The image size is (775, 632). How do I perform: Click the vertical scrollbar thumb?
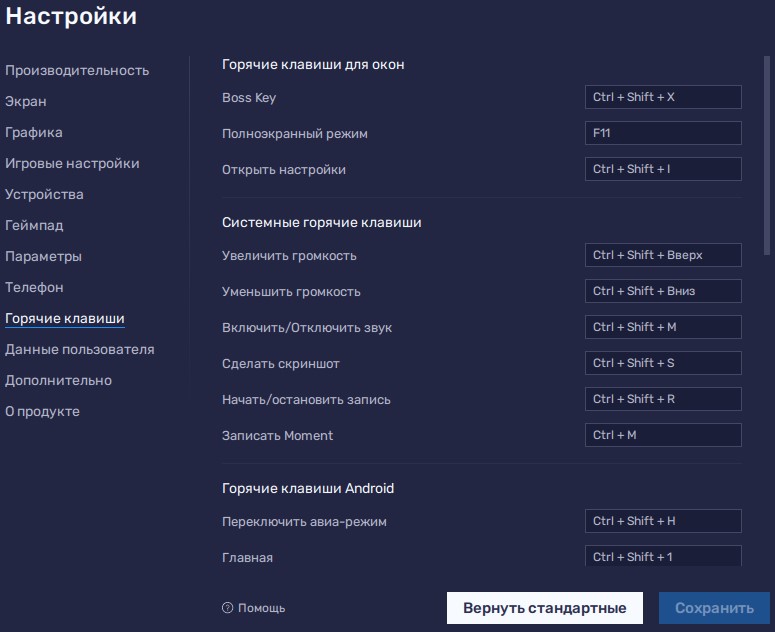tap(767, 156)
